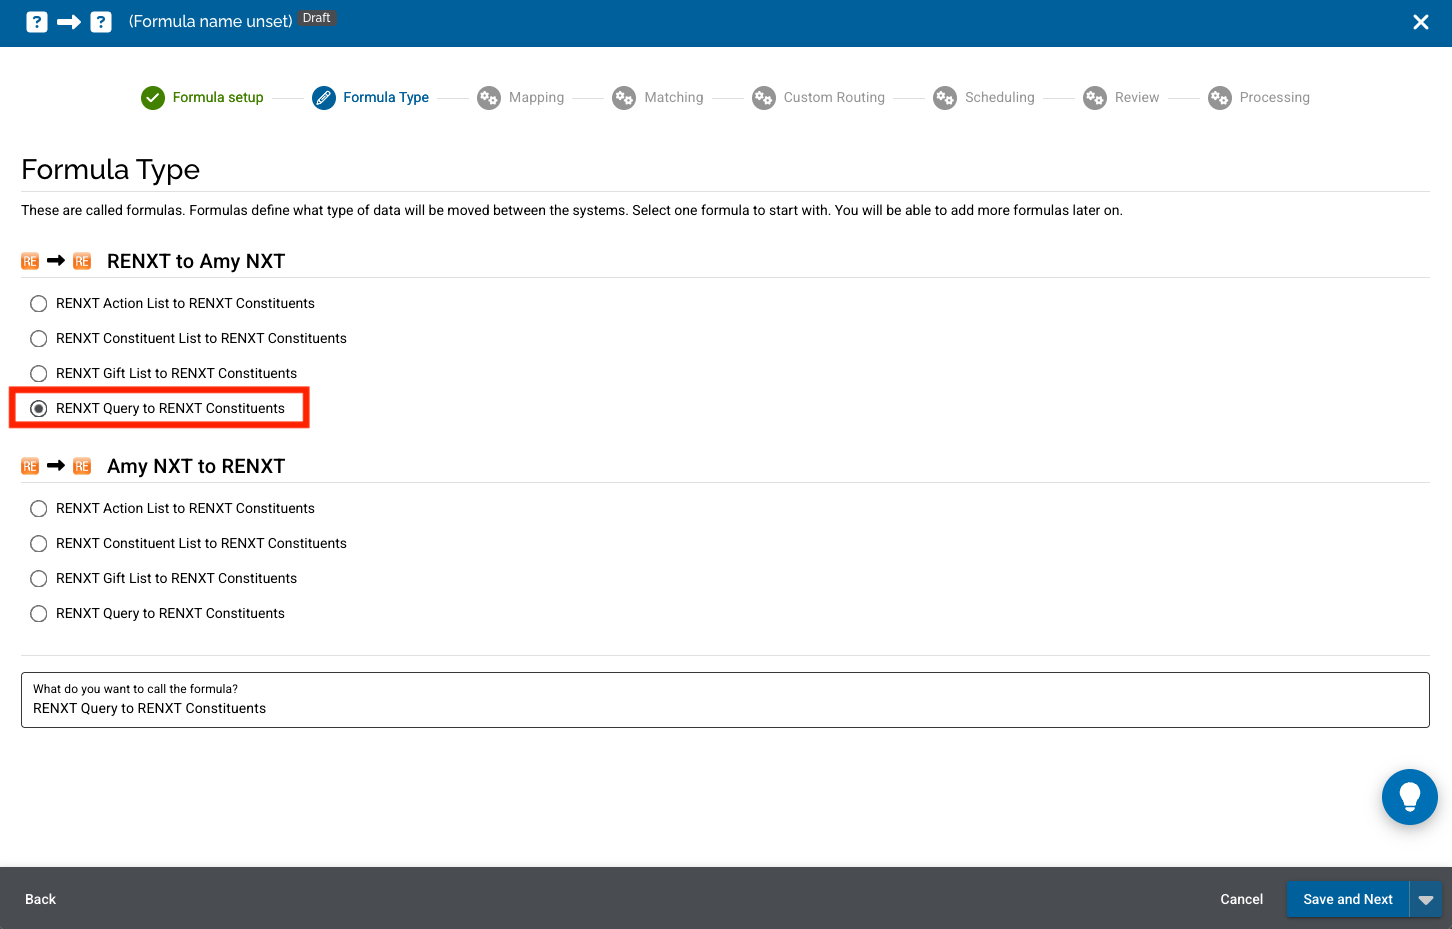This screenshot has height=929, width=1452.
Task: Select RENXT Query under Amy NXT to RENXT
Action: click(x=39, y=613)
